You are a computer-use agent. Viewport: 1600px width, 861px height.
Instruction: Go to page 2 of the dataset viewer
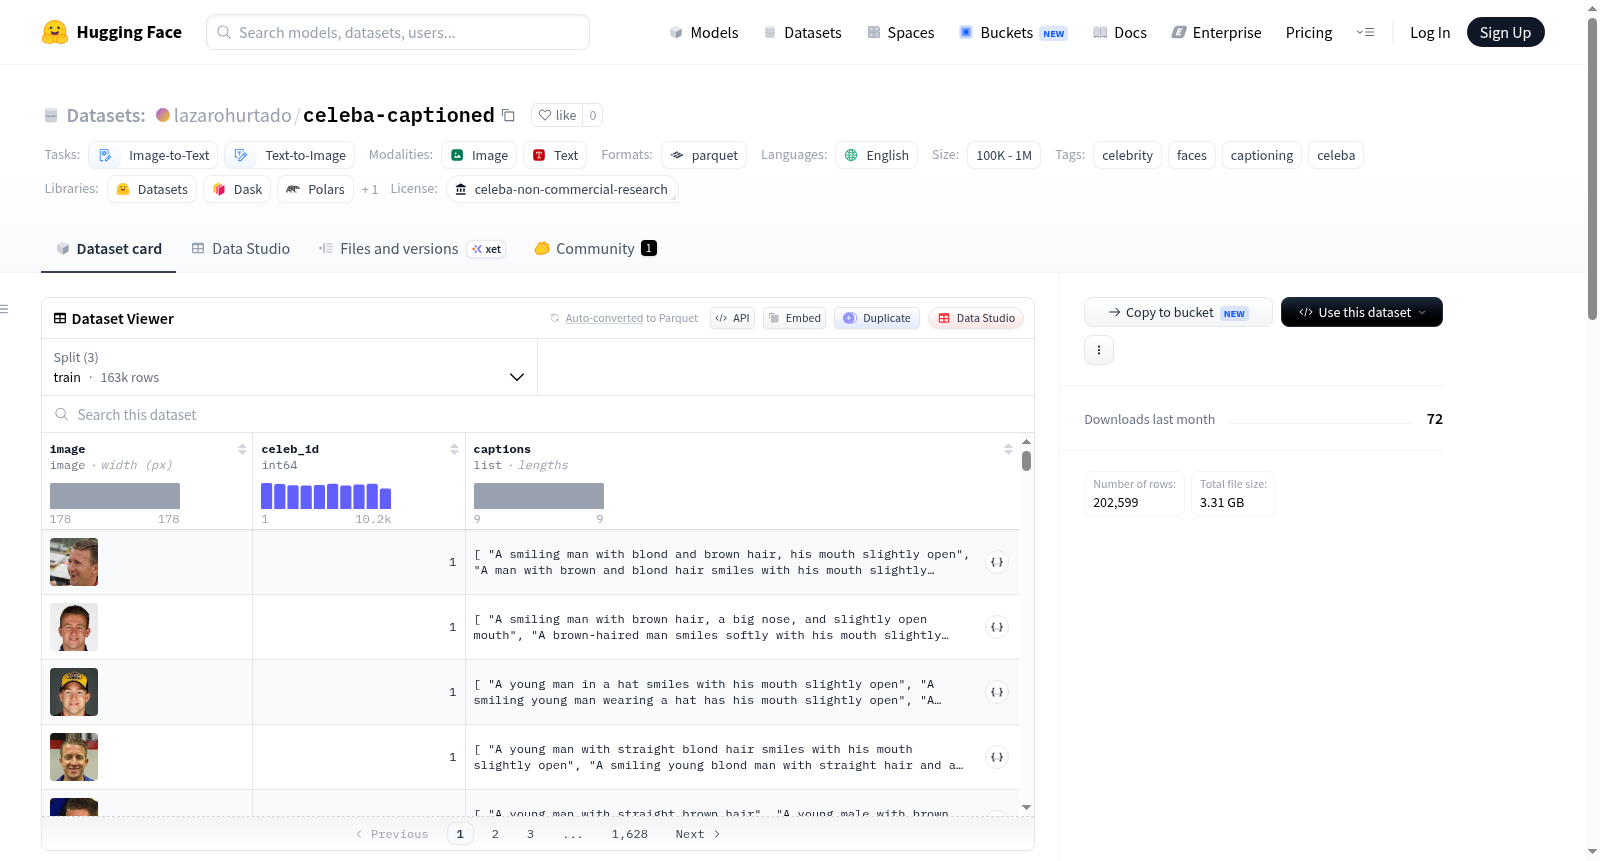[x=495, y=834]
